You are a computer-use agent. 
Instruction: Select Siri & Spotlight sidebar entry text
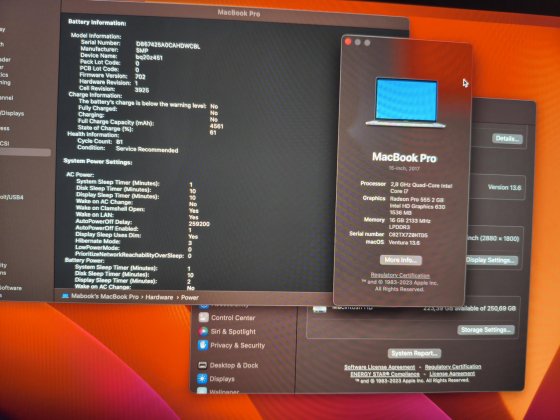(233, 331)
